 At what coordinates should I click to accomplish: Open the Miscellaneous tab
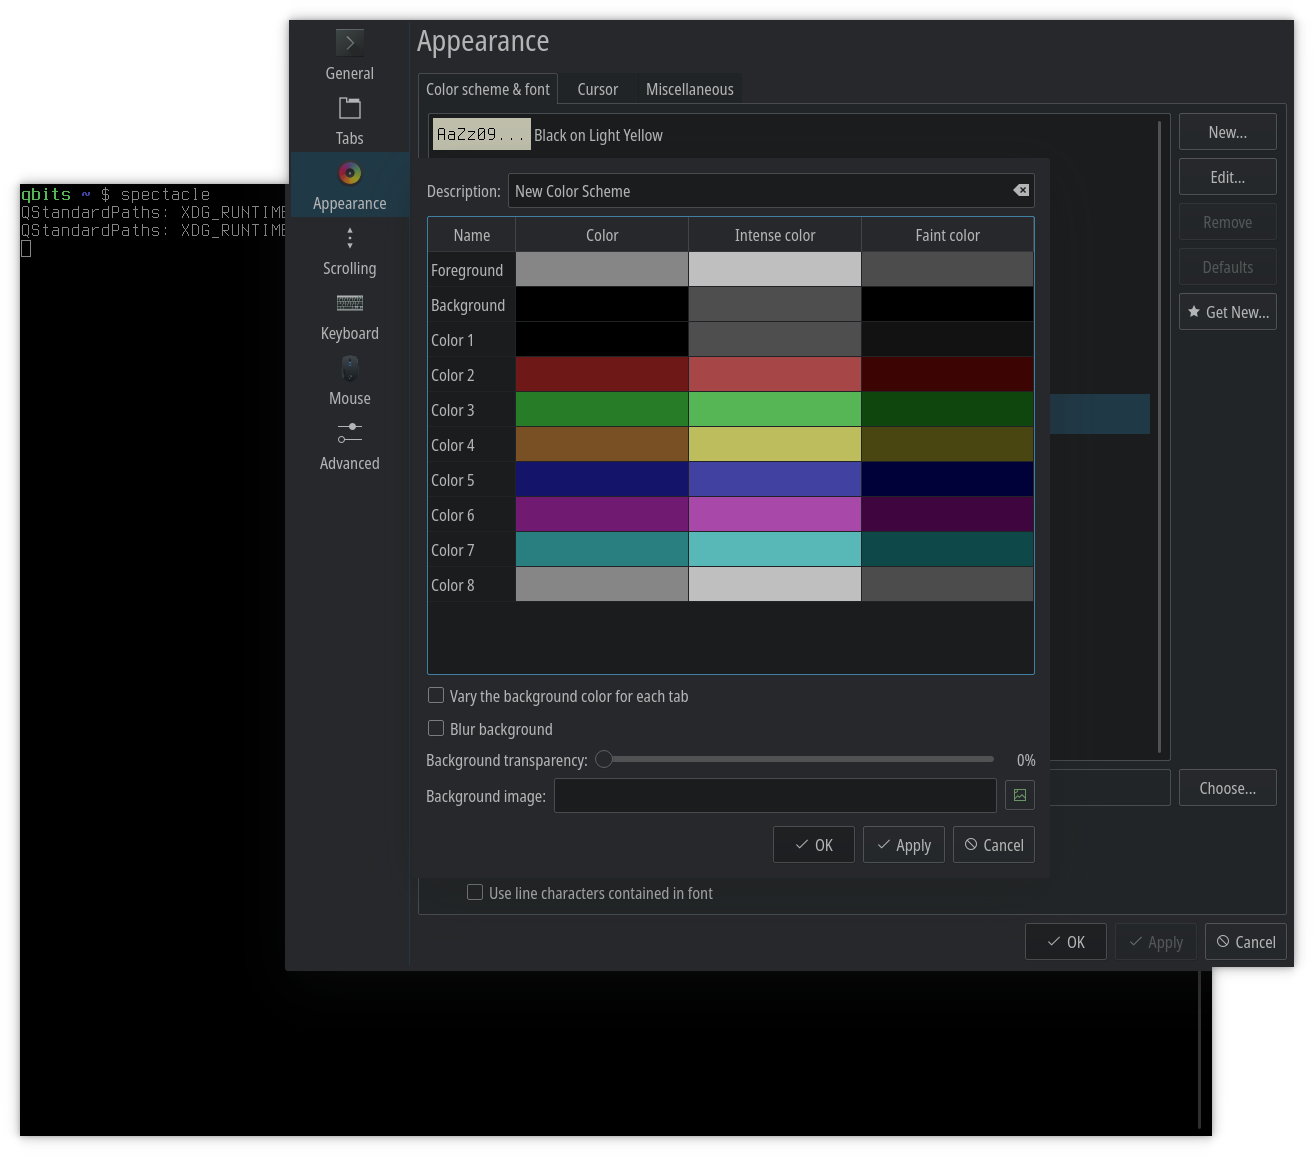click(689, 89)
